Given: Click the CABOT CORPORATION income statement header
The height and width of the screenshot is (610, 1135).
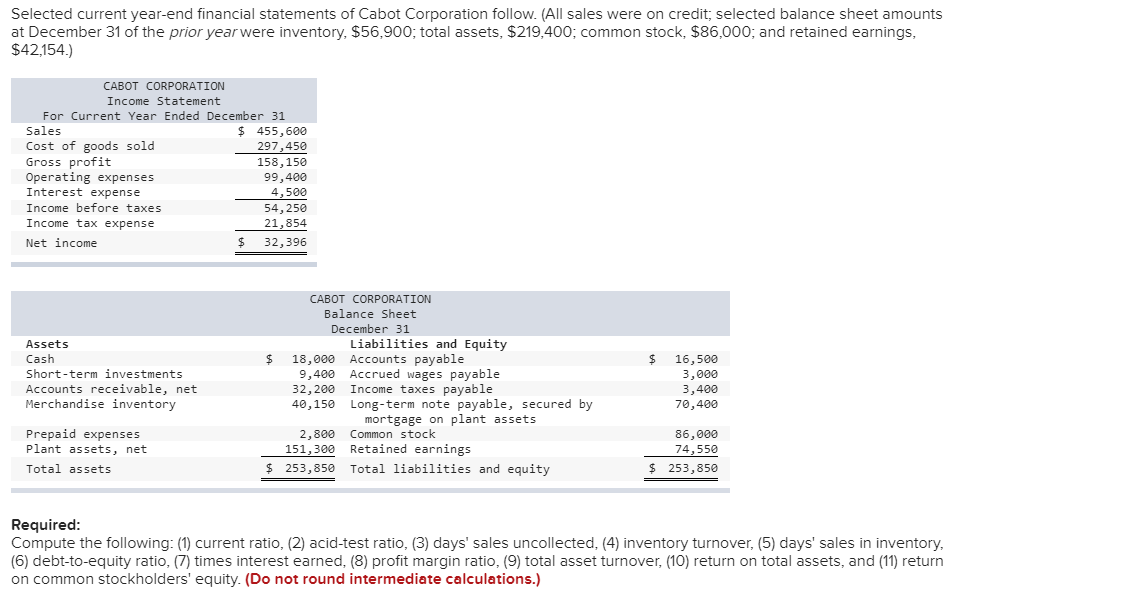Looking at the screenshot, I should click(x=164, y=85).
